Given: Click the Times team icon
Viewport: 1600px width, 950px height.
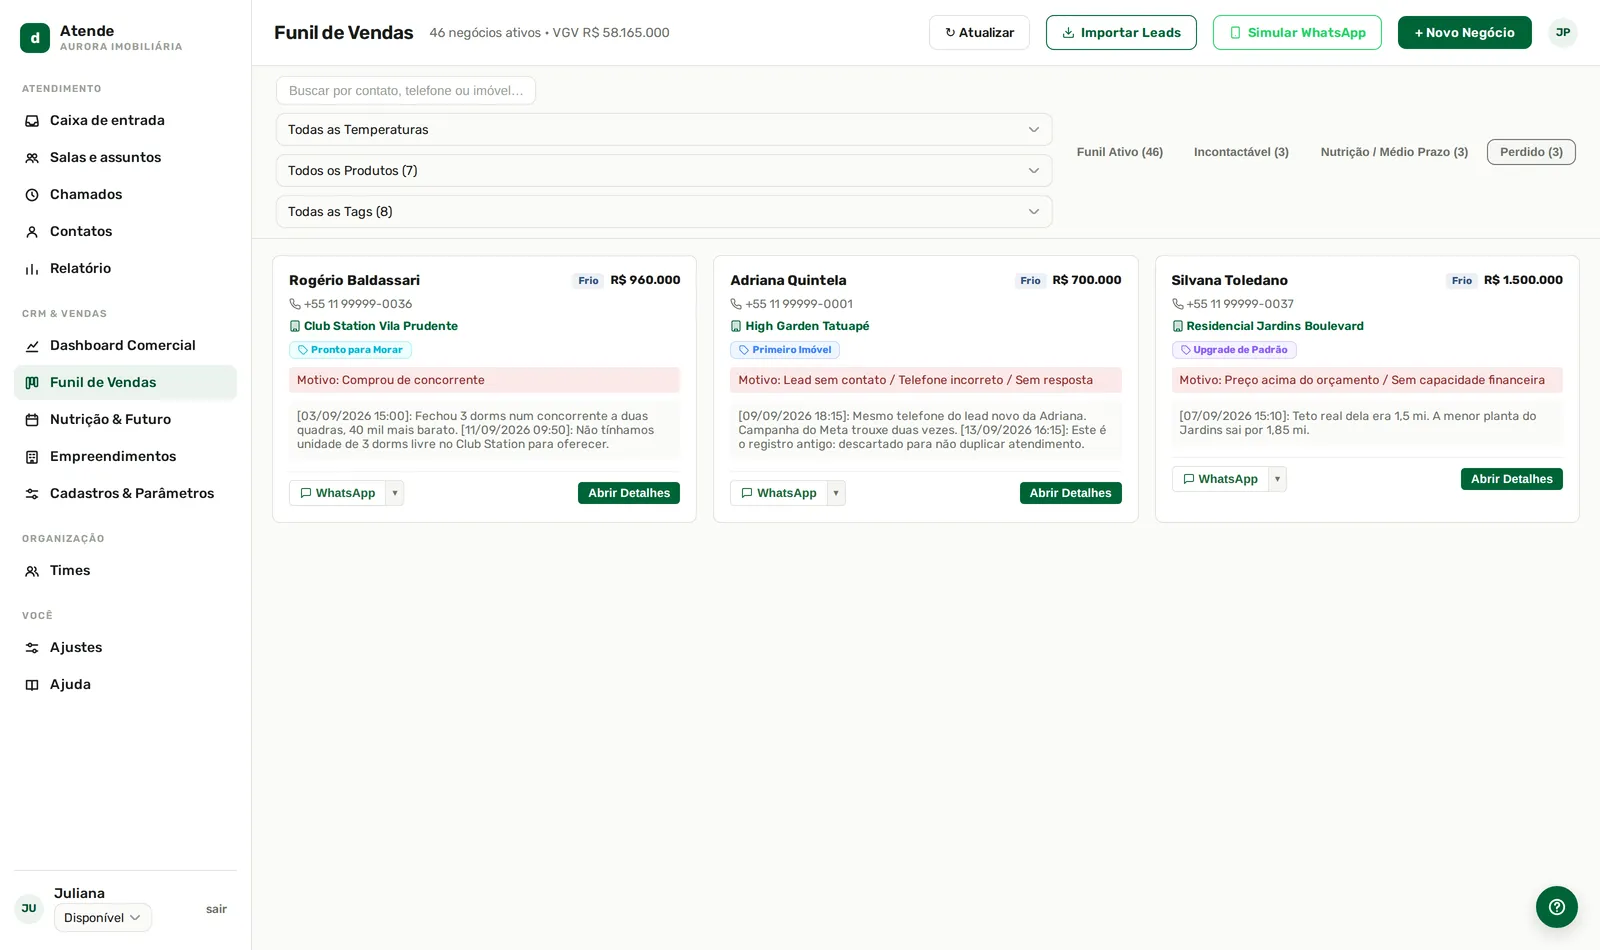Looking at the screenshot, I should (x=32, y=571).
